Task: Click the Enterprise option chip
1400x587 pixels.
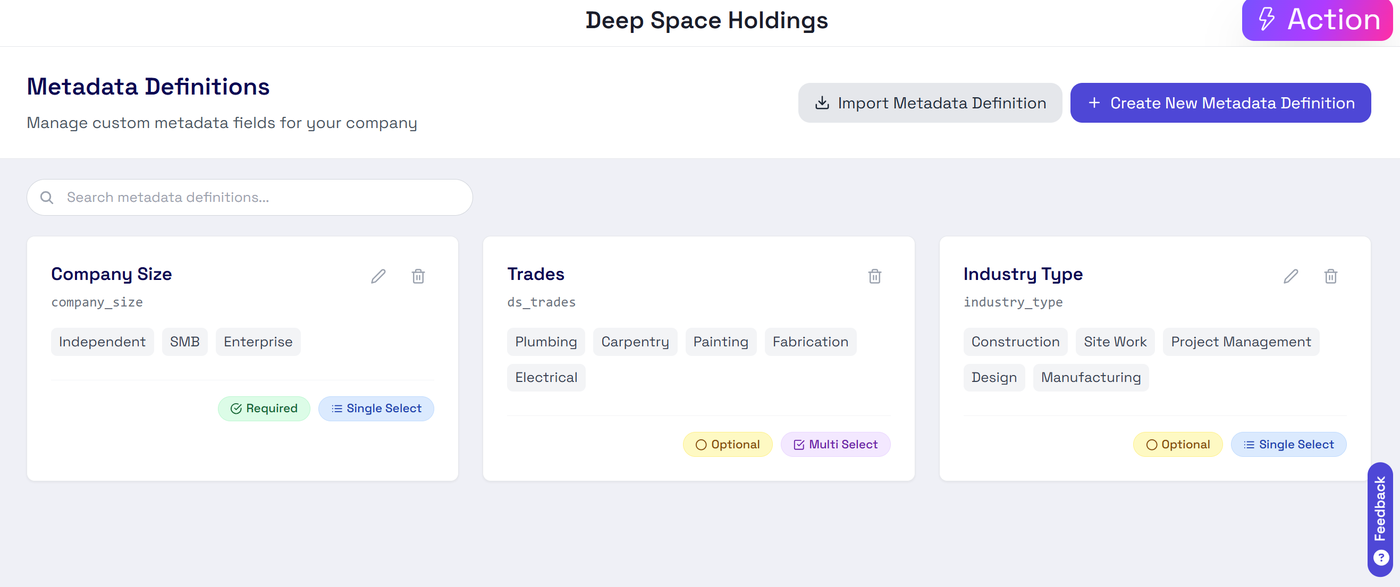Action: [258, 342]
